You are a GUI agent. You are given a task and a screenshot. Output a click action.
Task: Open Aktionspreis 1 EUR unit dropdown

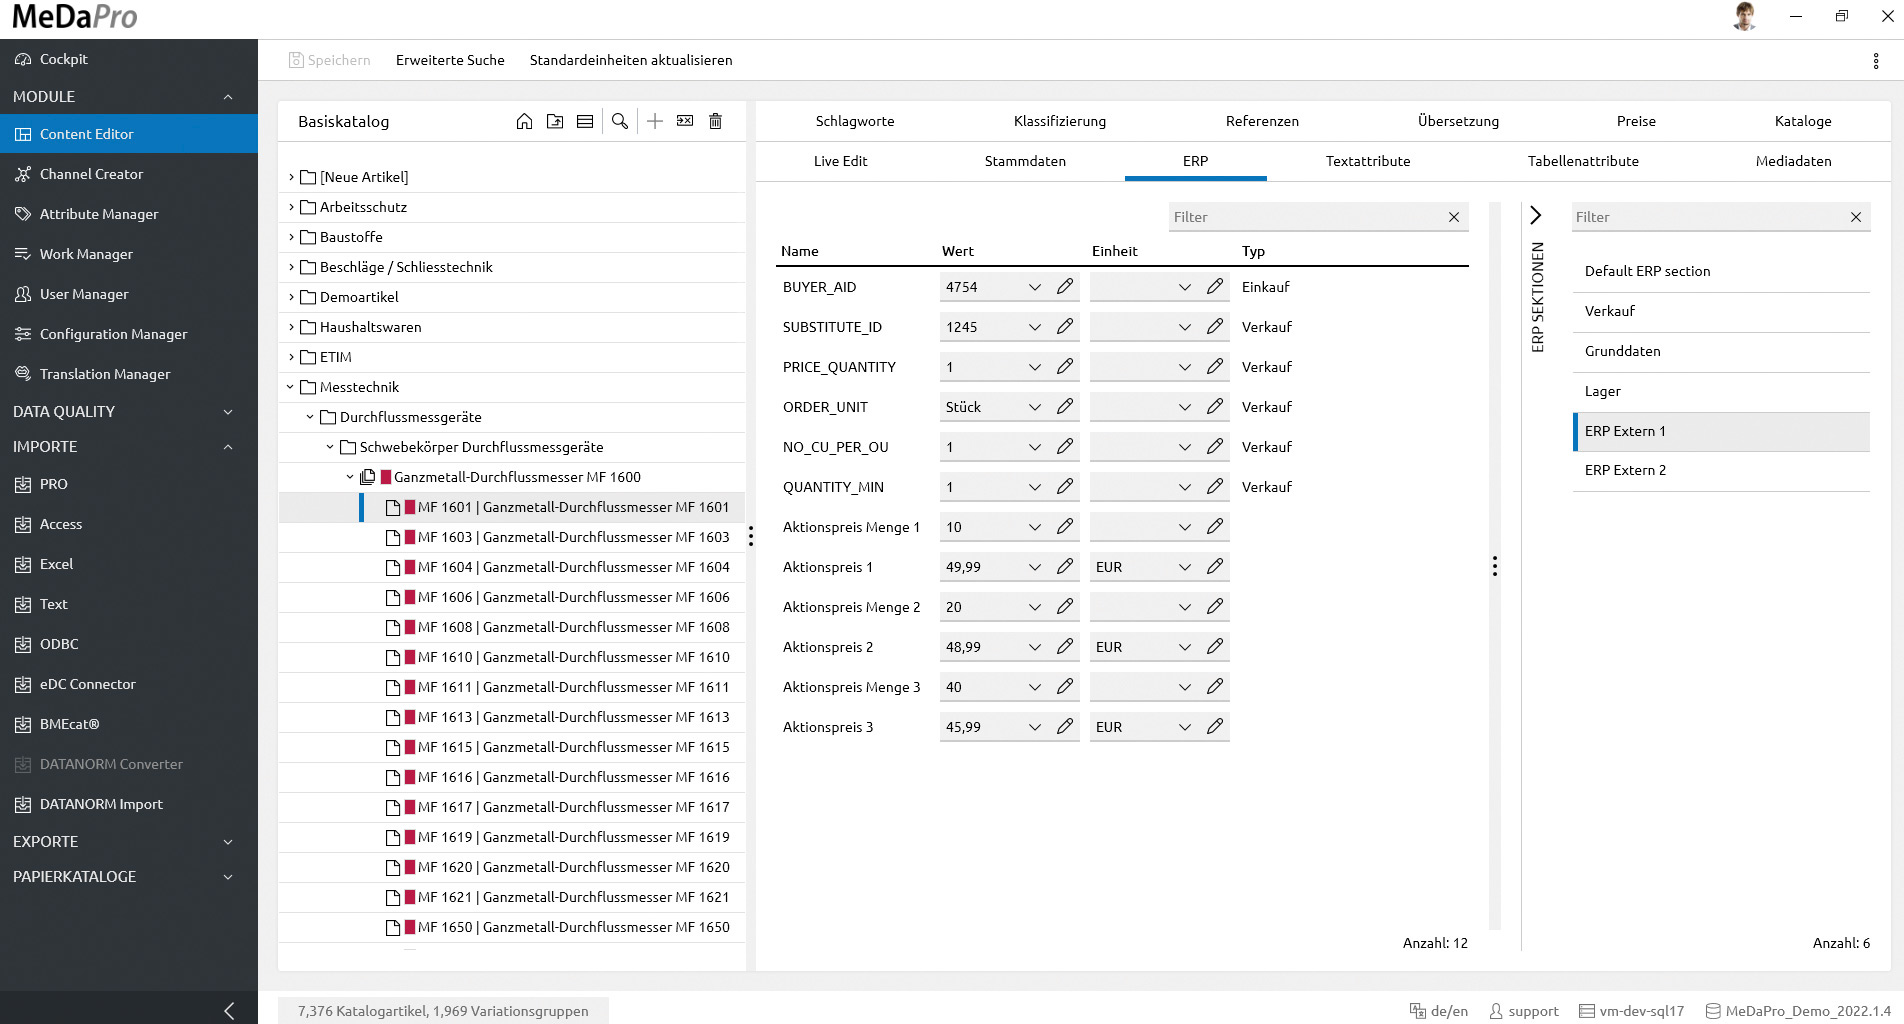click(1185, 567)
